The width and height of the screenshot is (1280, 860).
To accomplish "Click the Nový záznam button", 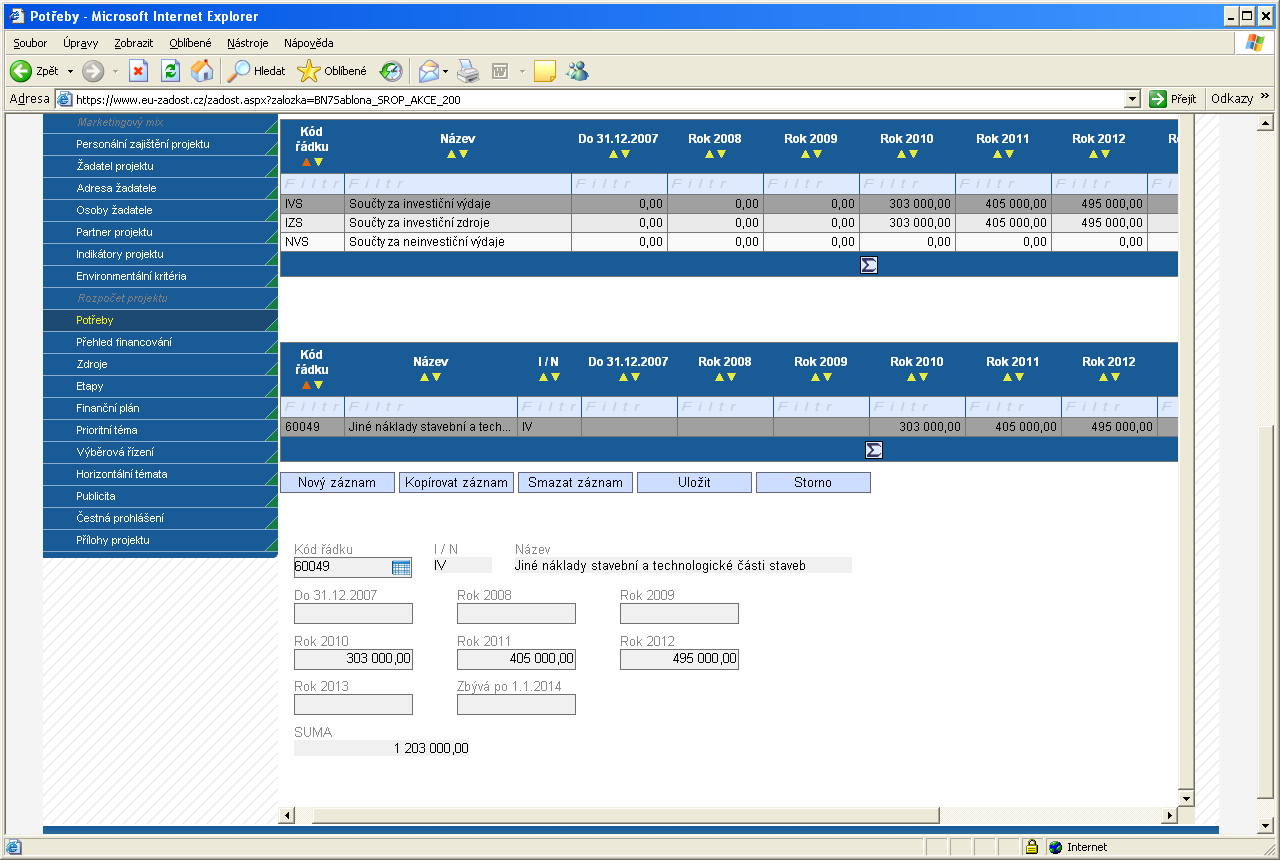I will pyautogui.click(x=337, y=483).
